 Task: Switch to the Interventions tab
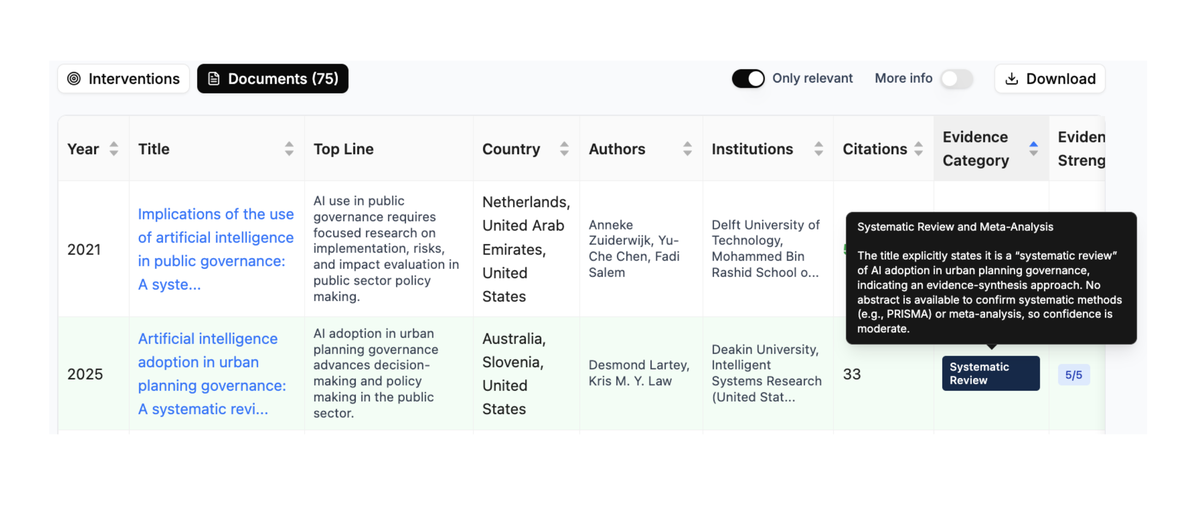pos(123,79)
